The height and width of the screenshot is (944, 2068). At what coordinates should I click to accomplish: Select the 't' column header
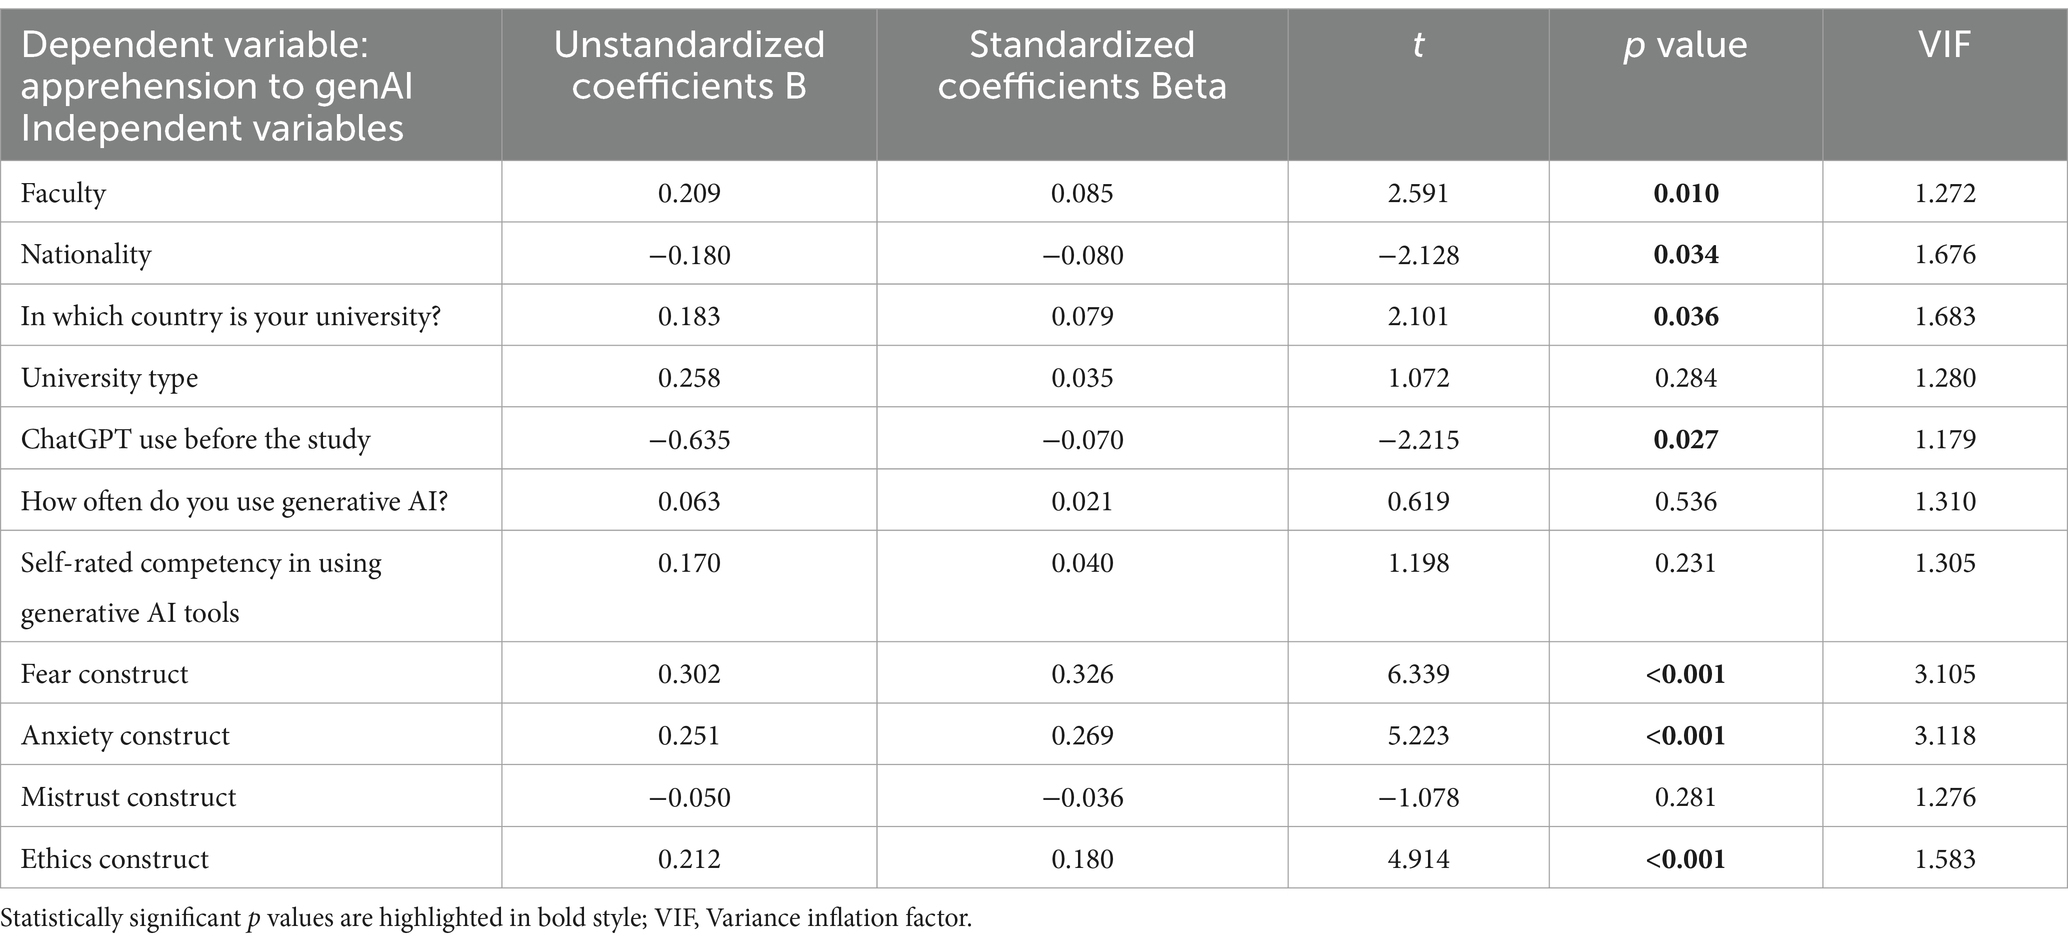1417,45
